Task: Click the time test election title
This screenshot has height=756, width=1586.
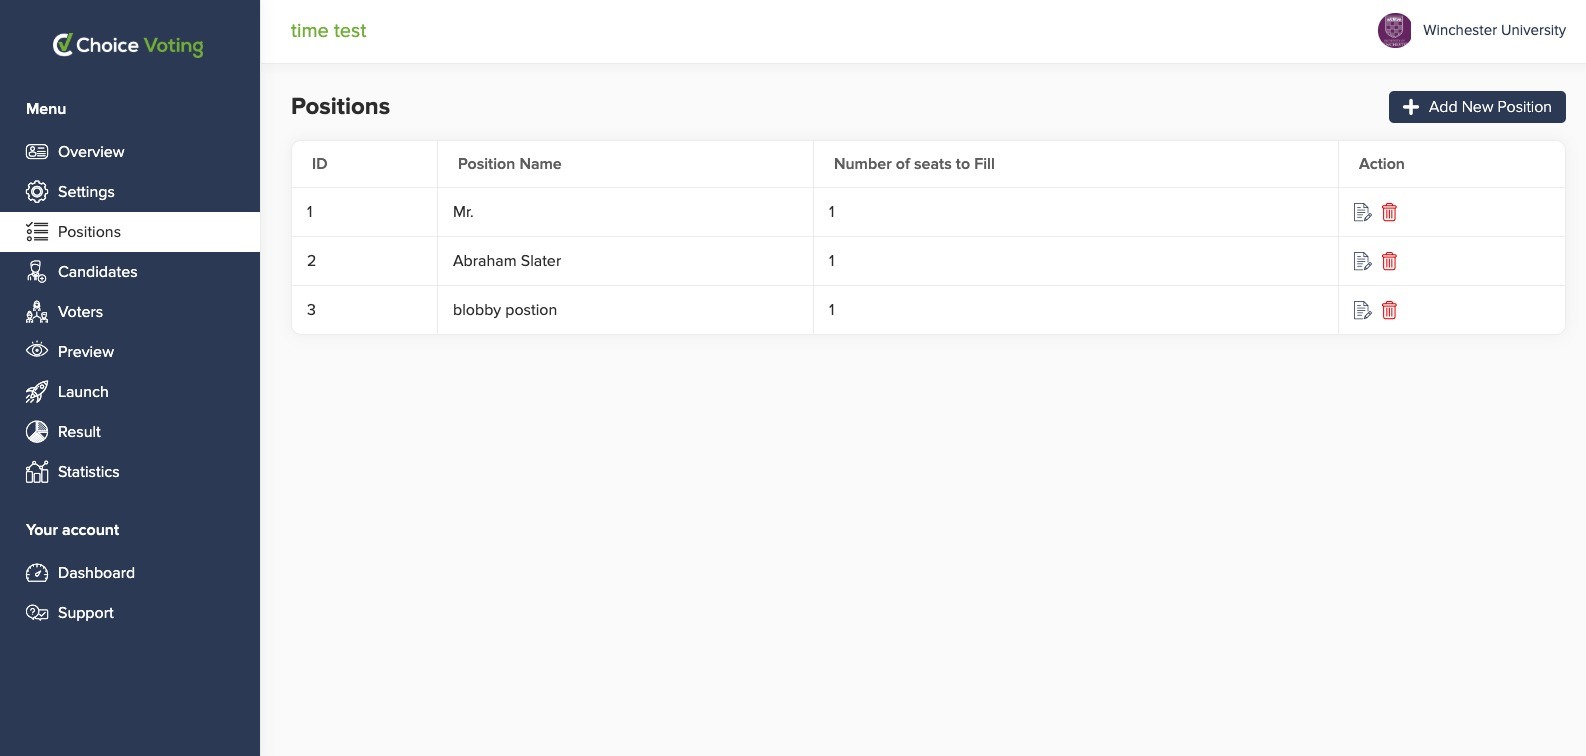Action: click(x=328, y=31)
